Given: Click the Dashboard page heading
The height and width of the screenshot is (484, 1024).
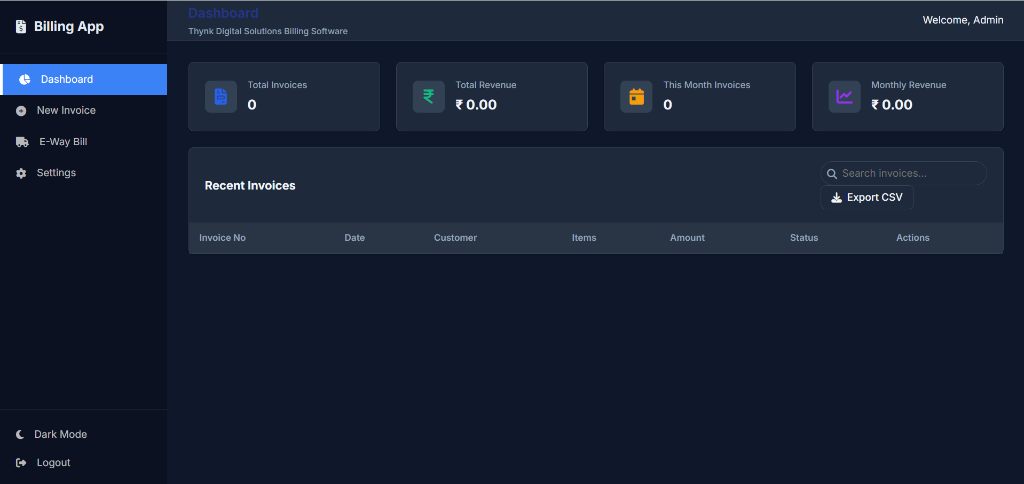Looking at the screenshot, I should [223, 13].
